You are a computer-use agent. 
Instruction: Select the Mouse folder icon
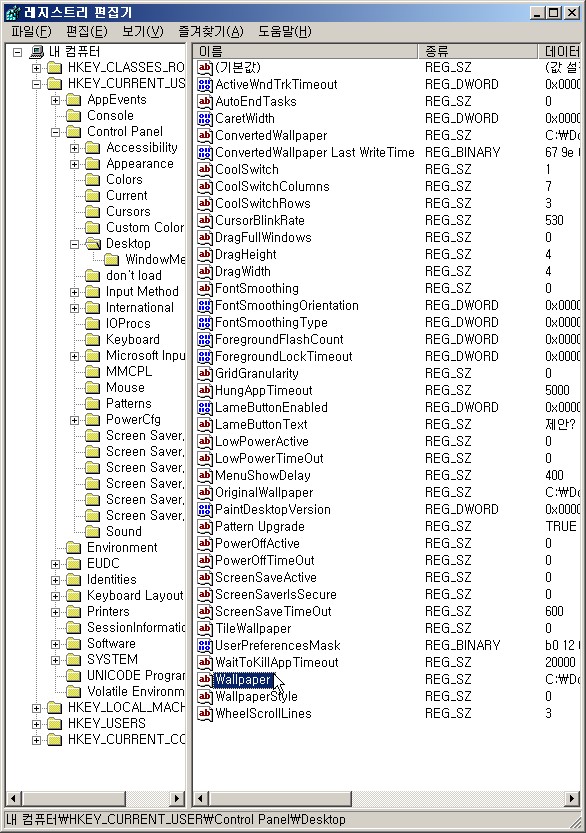pos(93,387)
